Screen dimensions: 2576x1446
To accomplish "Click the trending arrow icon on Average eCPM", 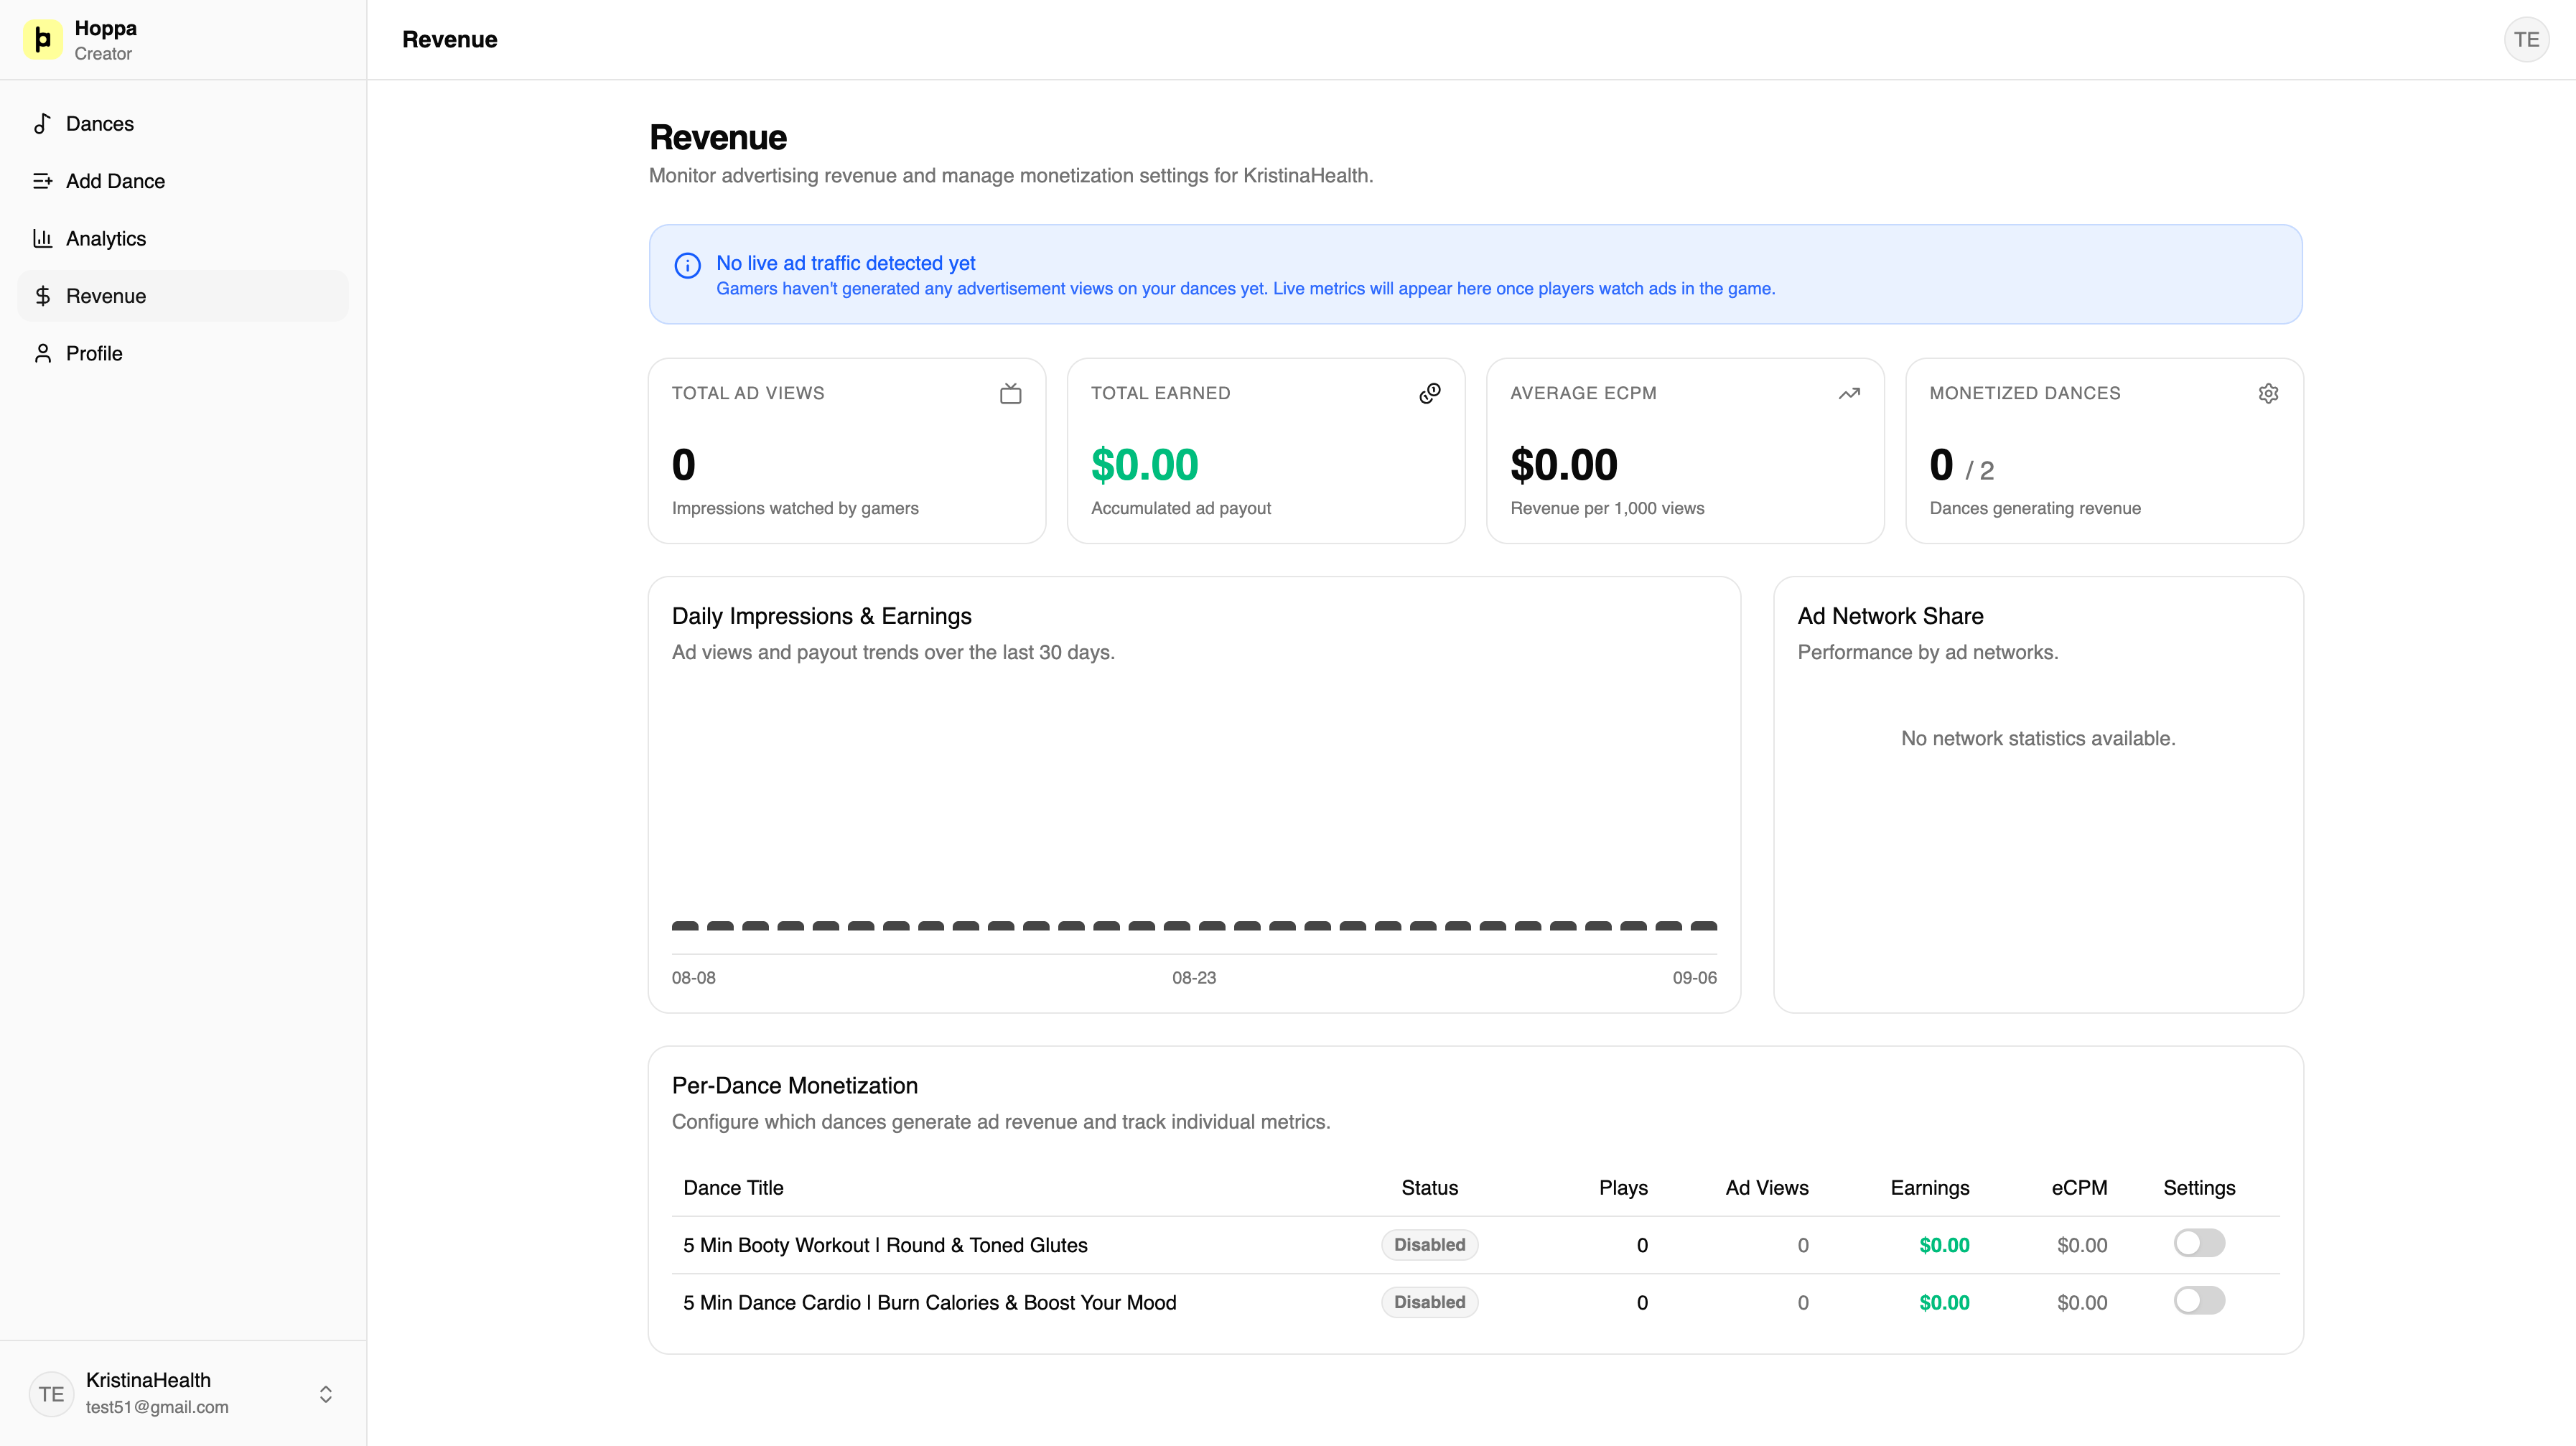I will (x=1849, y=394).
